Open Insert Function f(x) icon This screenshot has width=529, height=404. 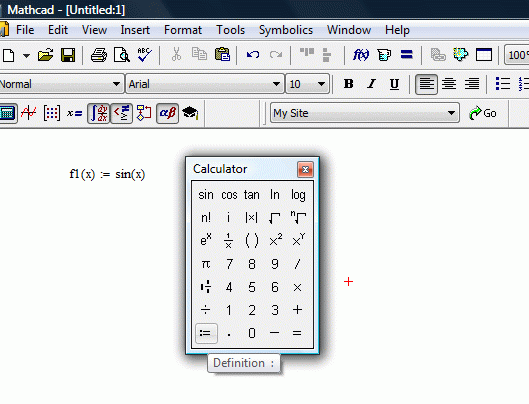[361, 55]
